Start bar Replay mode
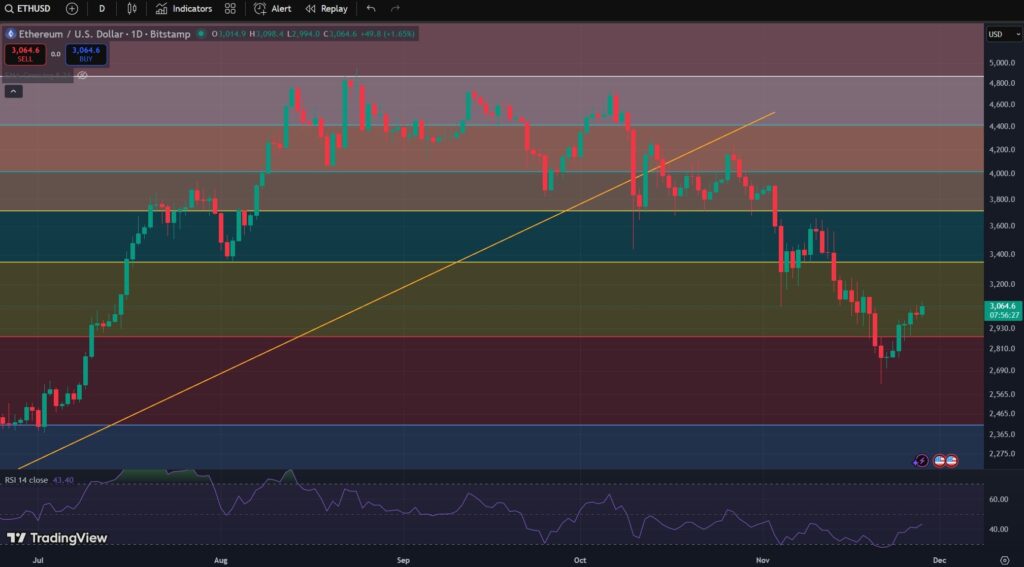This screenshot has width=1024, height=567. (x=327, y=9)
